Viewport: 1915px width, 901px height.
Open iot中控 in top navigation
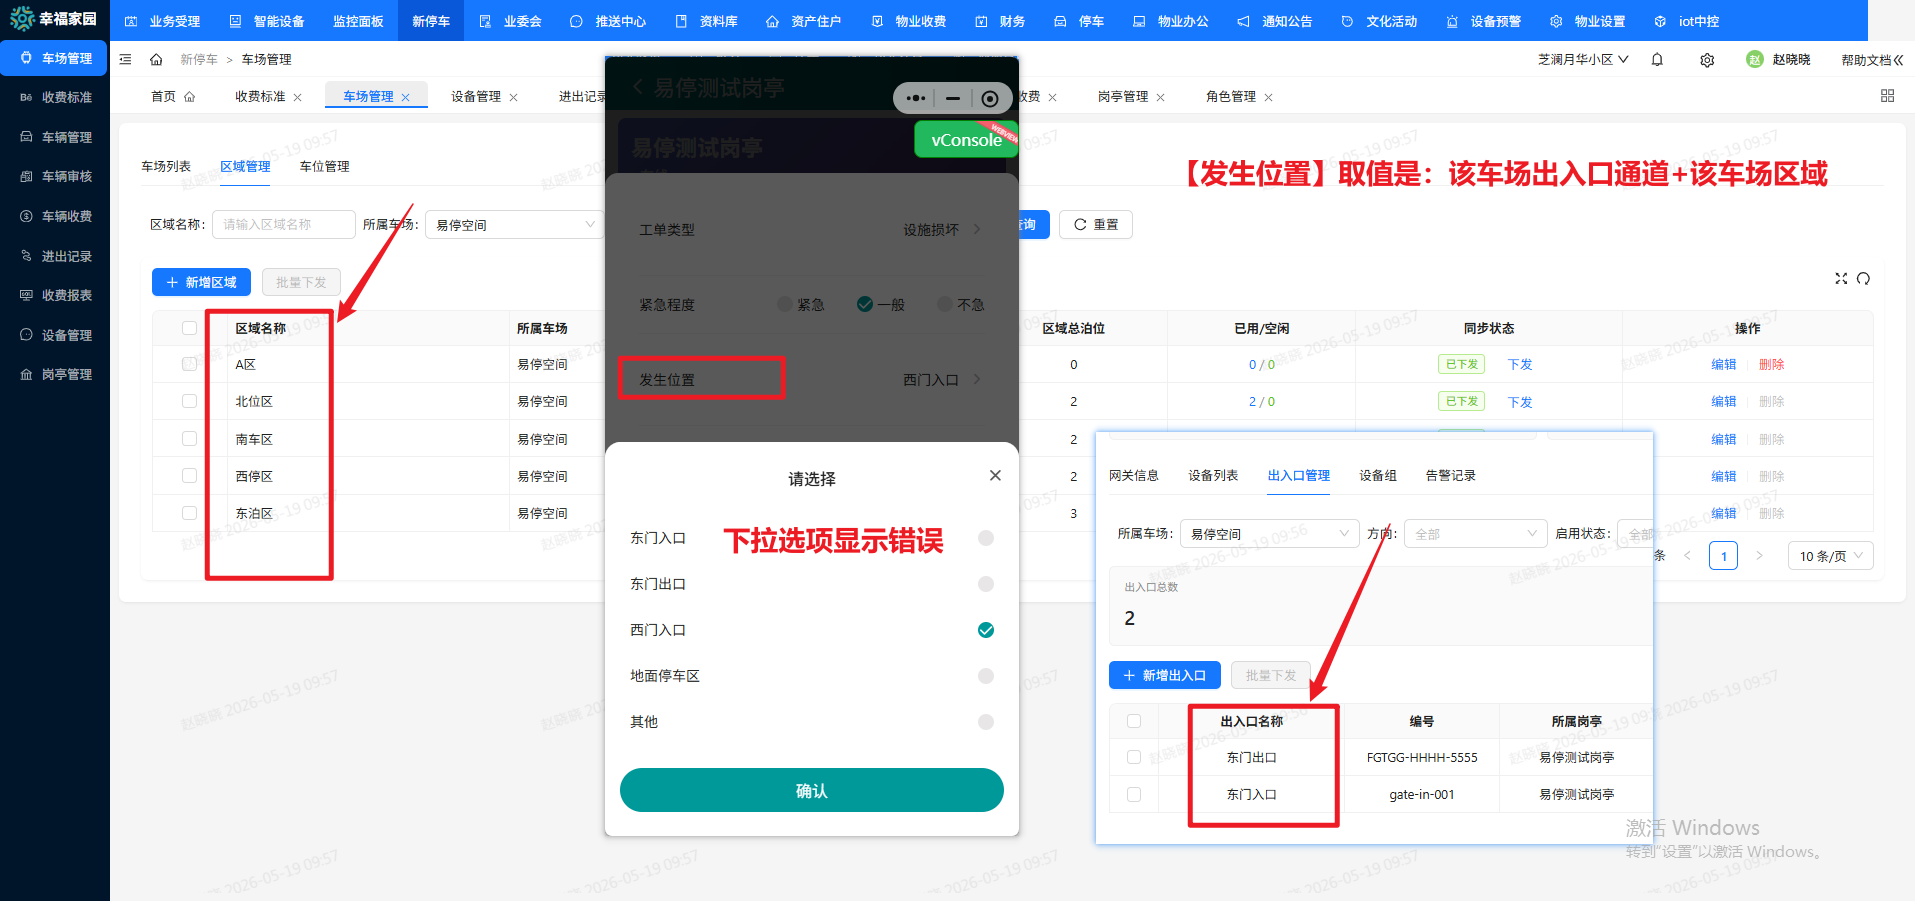pos(1687,21)
